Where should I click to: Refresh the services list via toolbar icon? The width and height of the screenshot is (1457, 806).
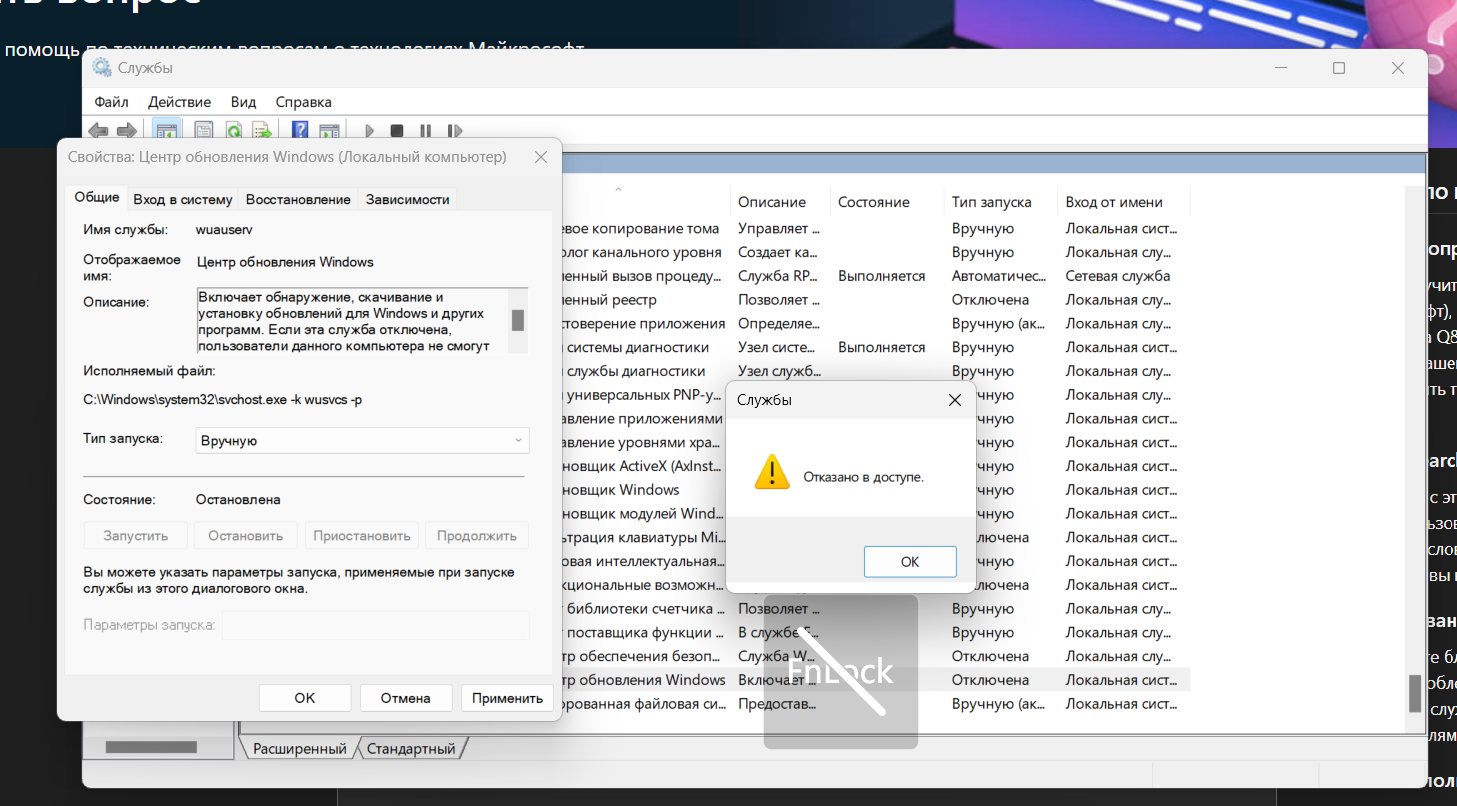pyautogui.click(x=233, y=131)
